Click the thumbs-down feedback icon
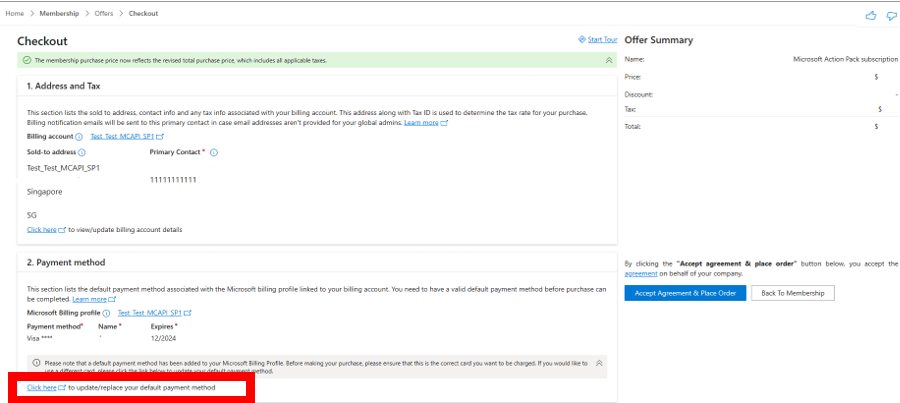Image resolution: width=900 pixels, height=403 pixels. pyautogui.click(x=889, y=15)
